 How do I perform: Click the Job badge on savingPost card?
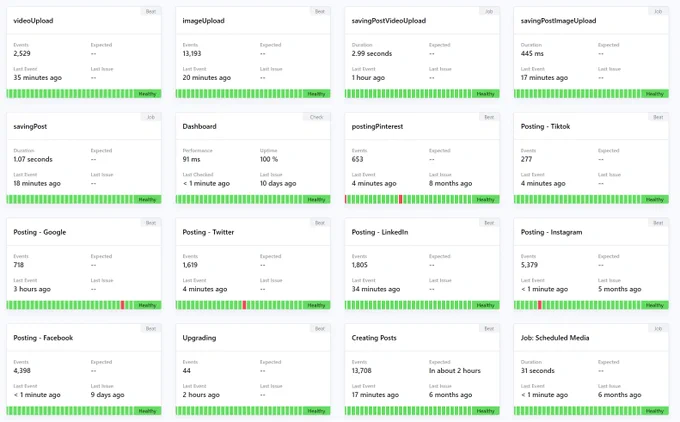coord(150,117)
